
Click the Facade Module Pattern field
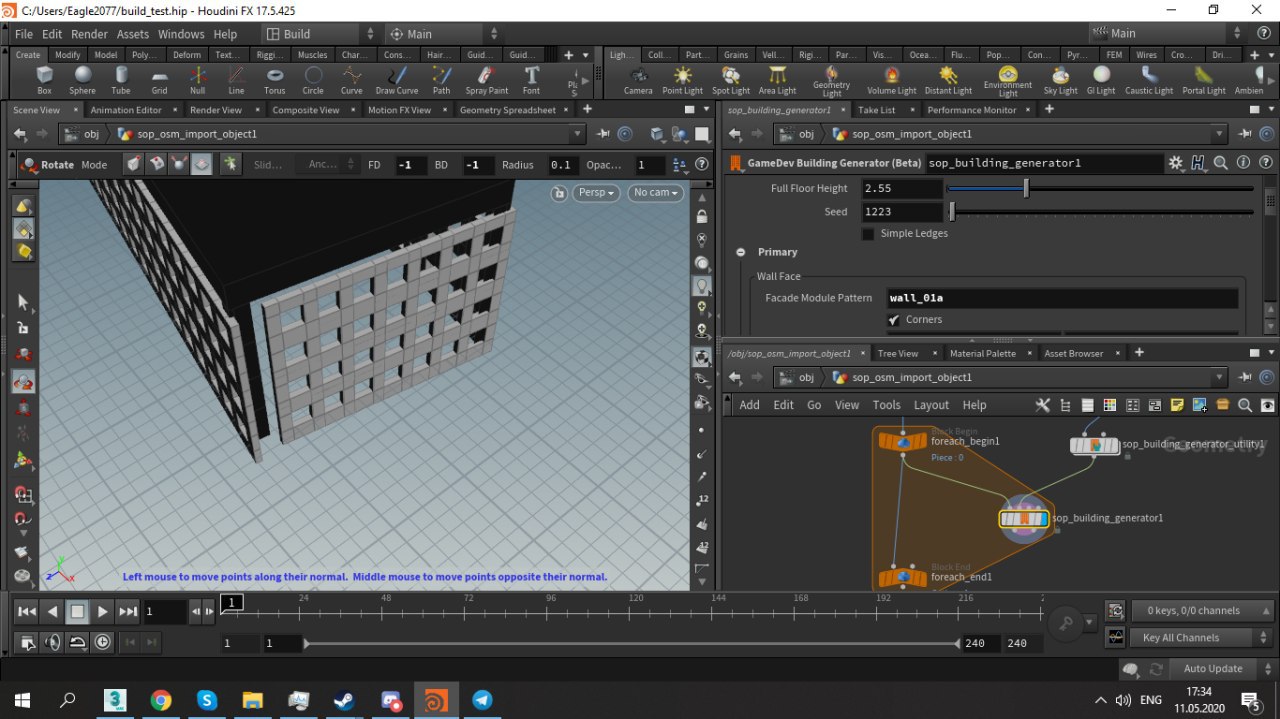pos(1062,298)
